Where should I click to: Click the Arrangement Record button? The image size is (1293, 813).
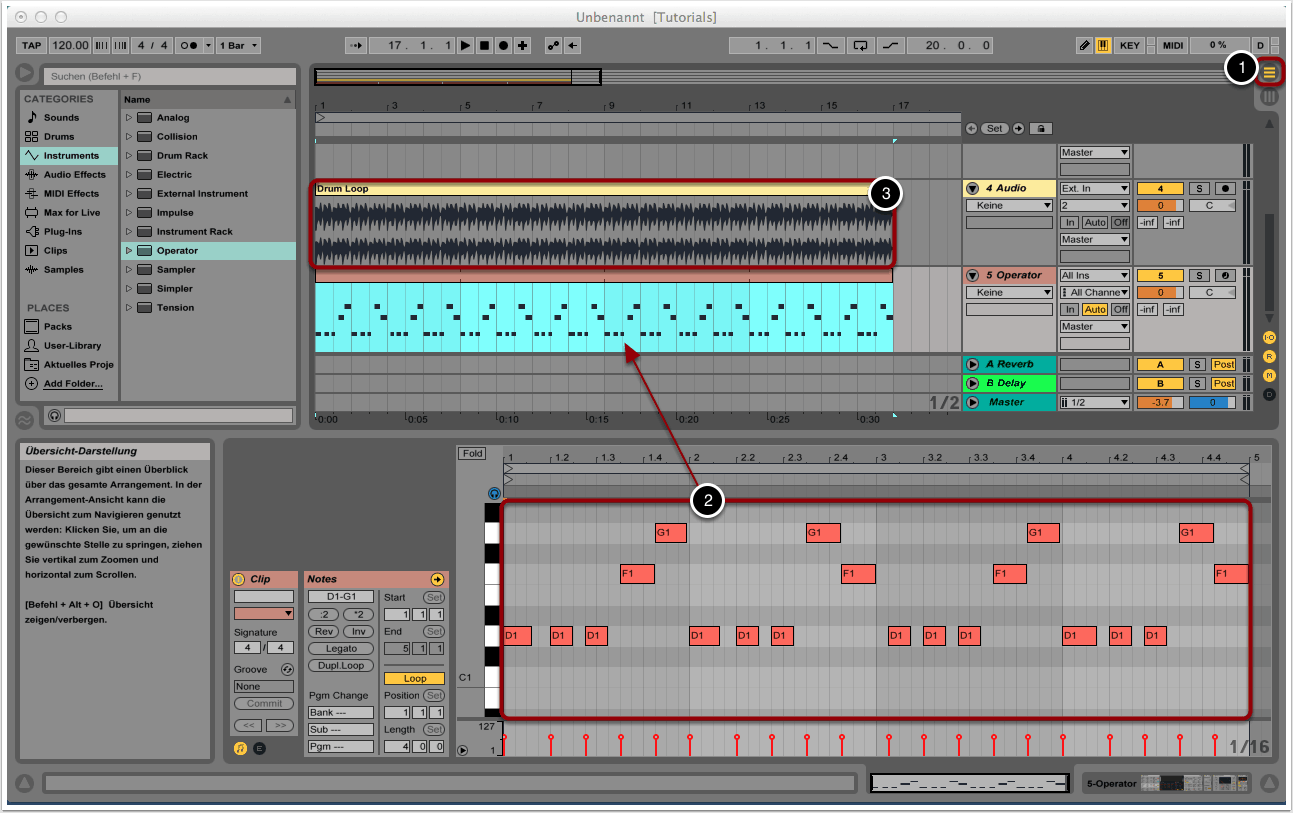tap(504, 46)
